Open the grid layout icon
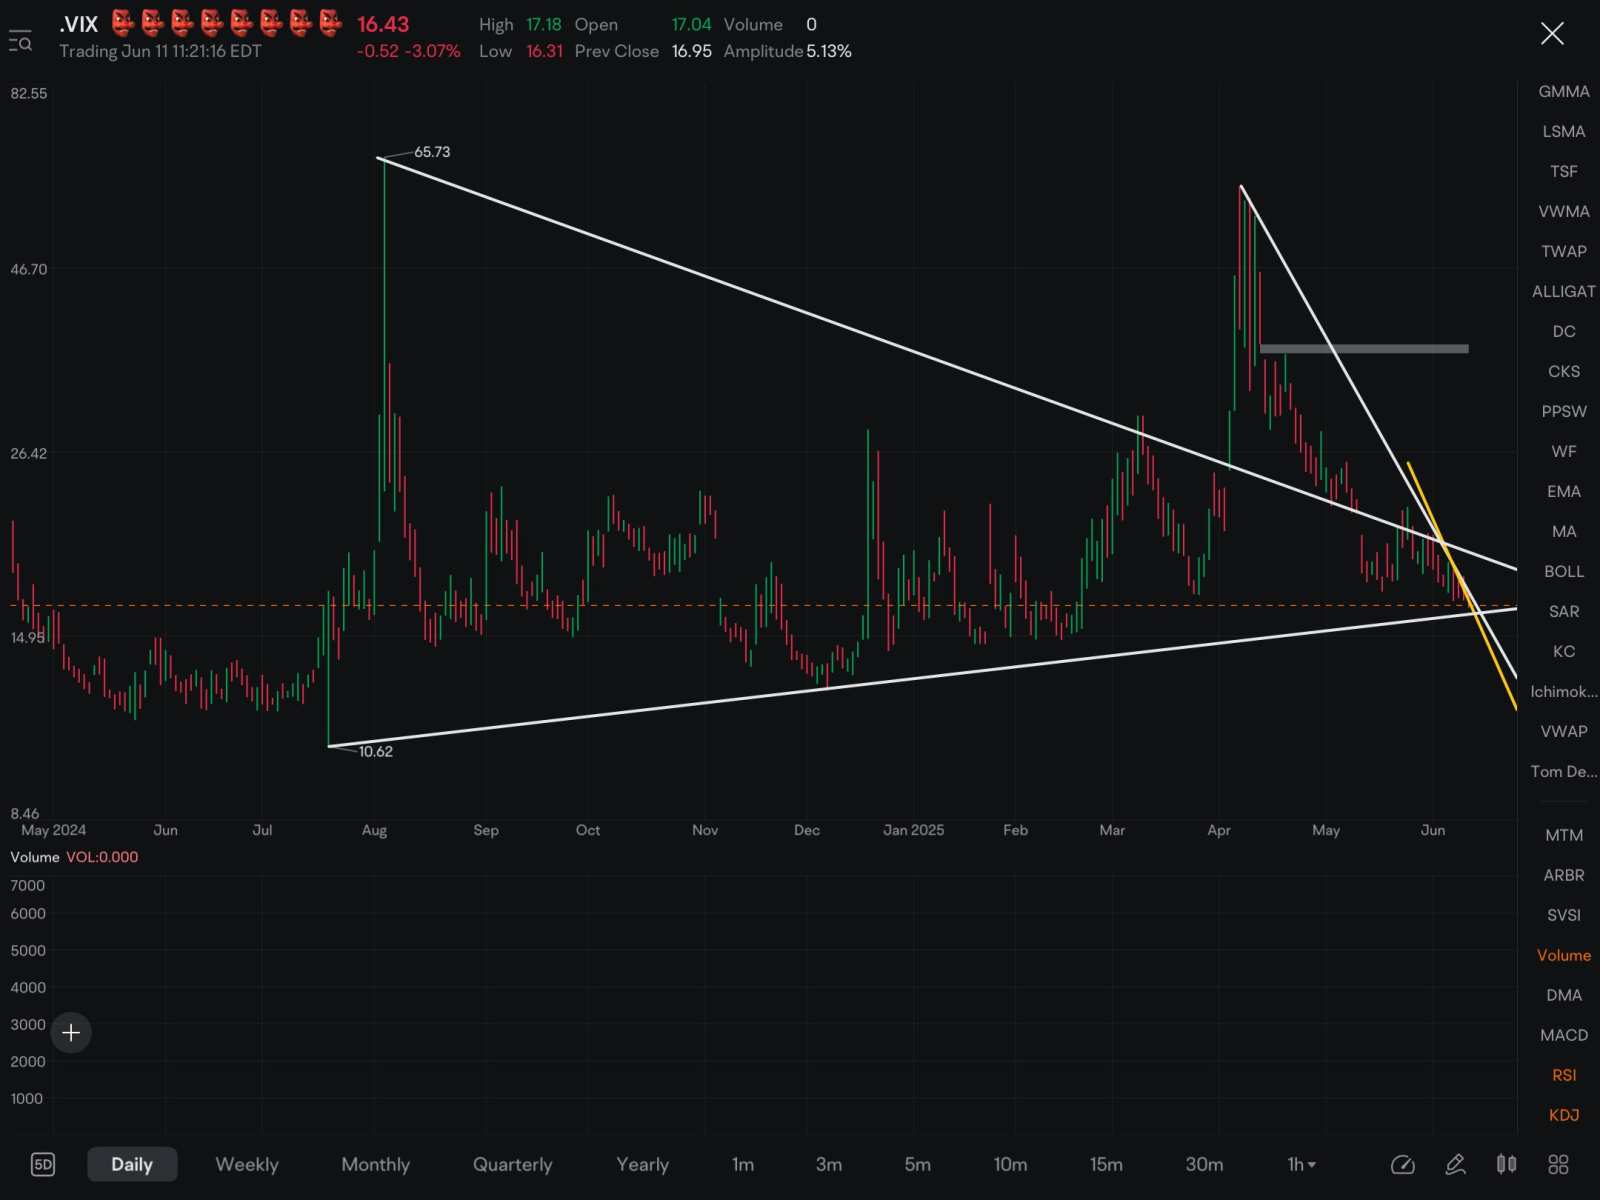Viewport: 1600px width, 1200px height. point(1558,1164)
